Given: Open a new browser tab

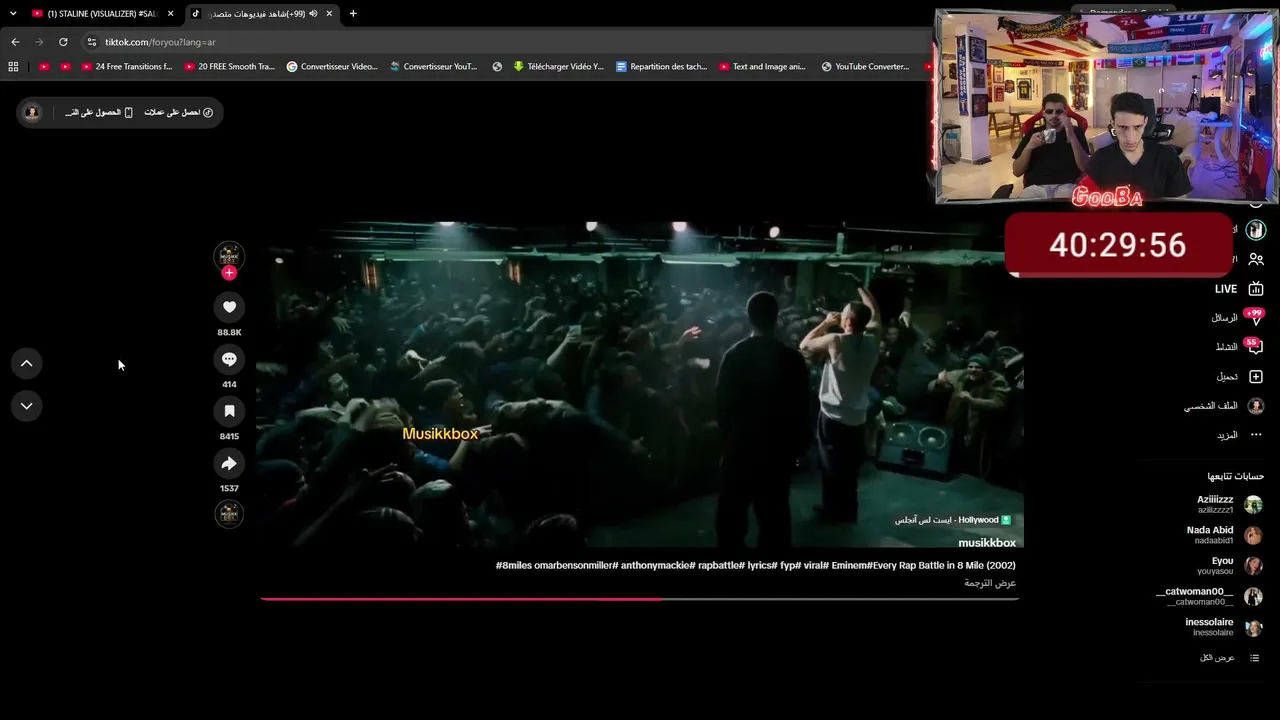Looking at the screenshot, I should coord(353,14).
